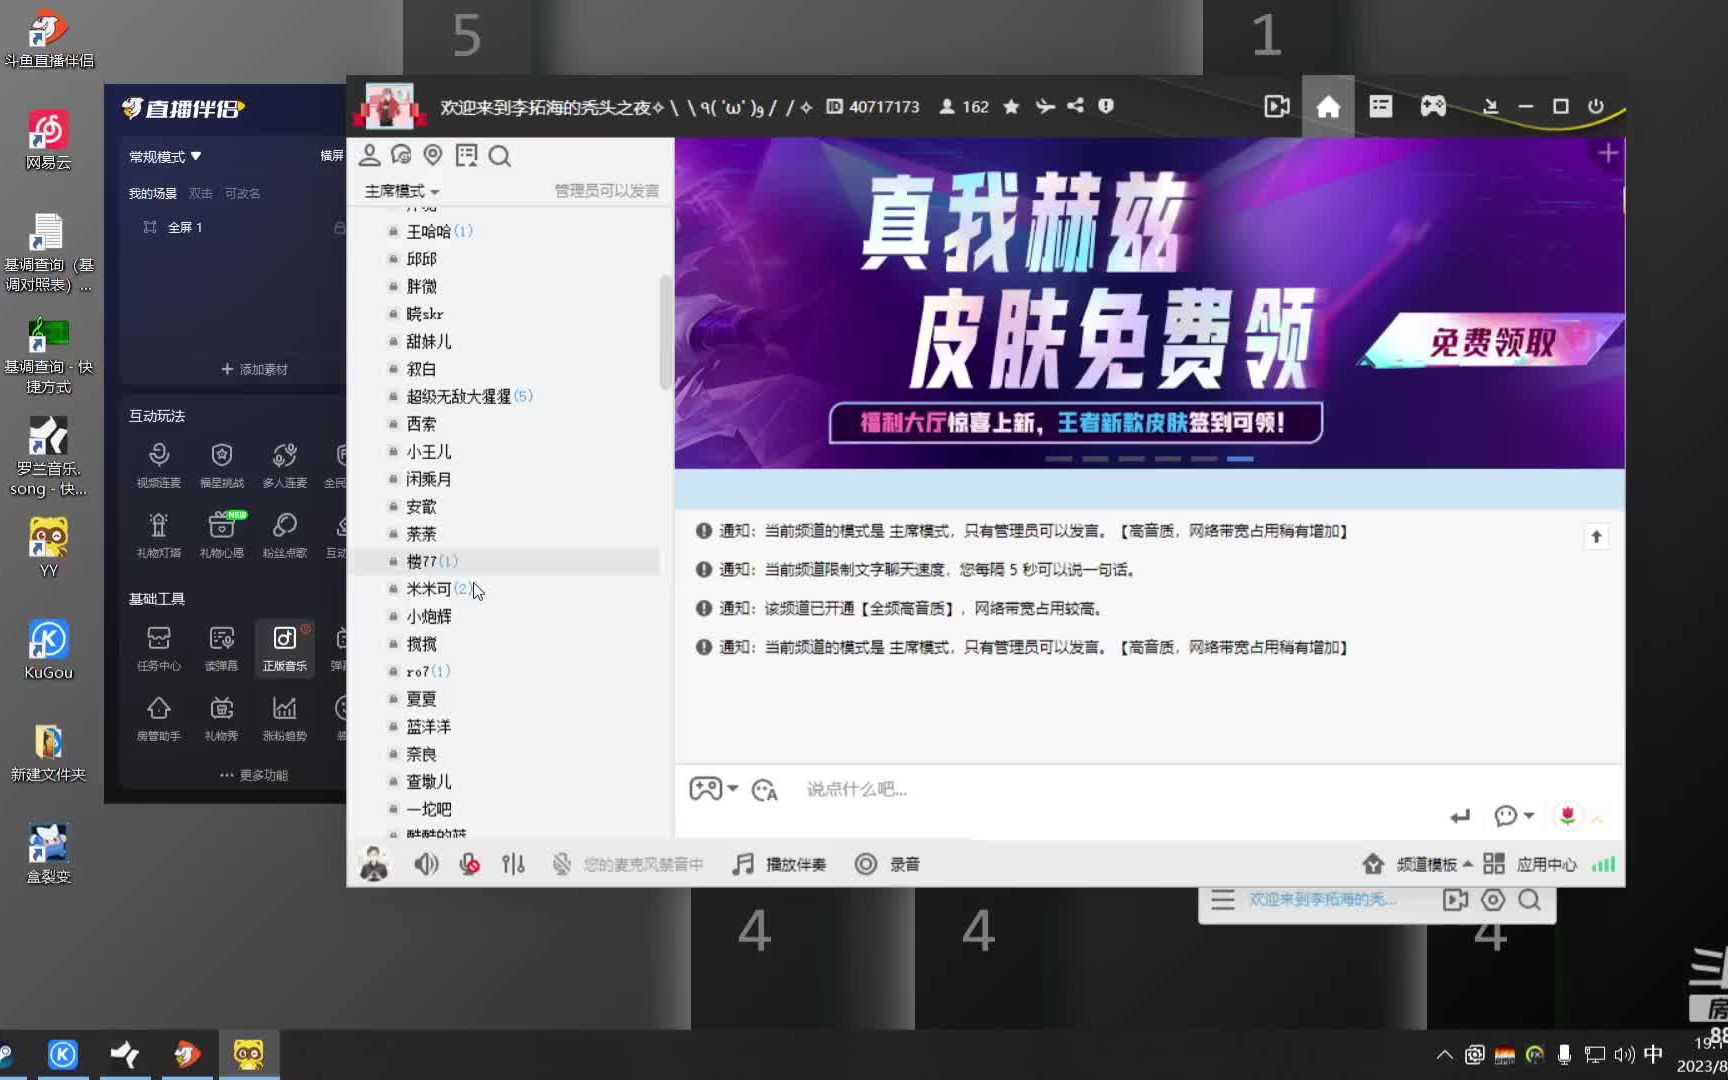This screenshot has width=1728, height=1080.
Task: Select the 我的场景 tab in 直播伴侣
Action: (152, 193)
